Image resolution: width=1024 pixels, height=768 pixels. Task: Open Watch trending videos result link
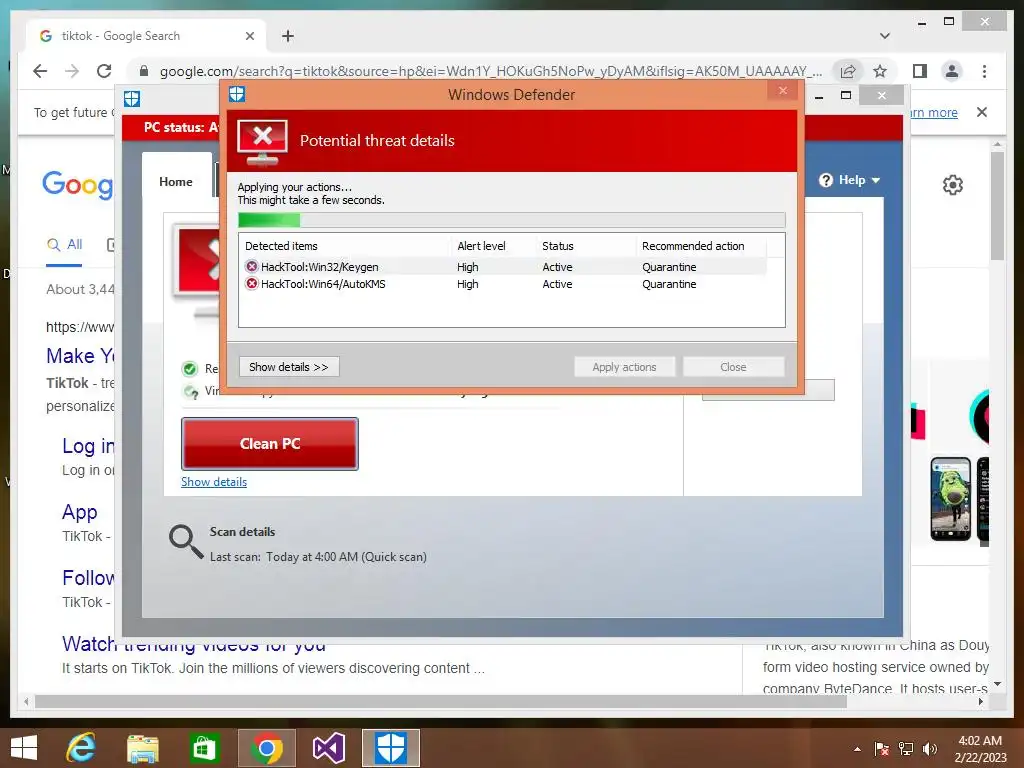pos(194,645)
